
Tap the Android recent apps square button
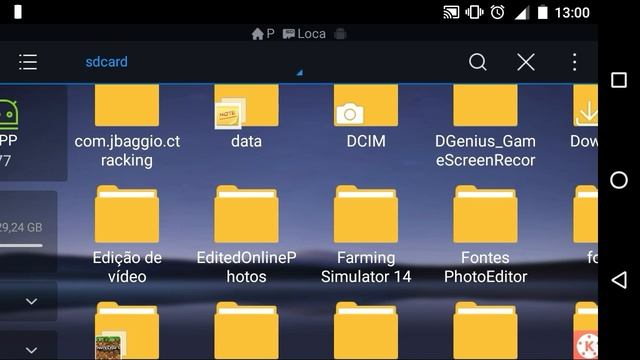point(619,80)
